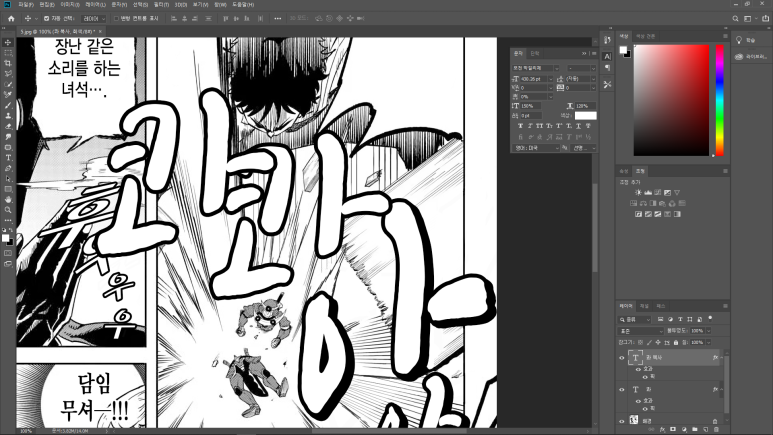This screenshot has width=773, height=435.
Task: Open the layer opacity dropdown
Action: click(708, 331)
